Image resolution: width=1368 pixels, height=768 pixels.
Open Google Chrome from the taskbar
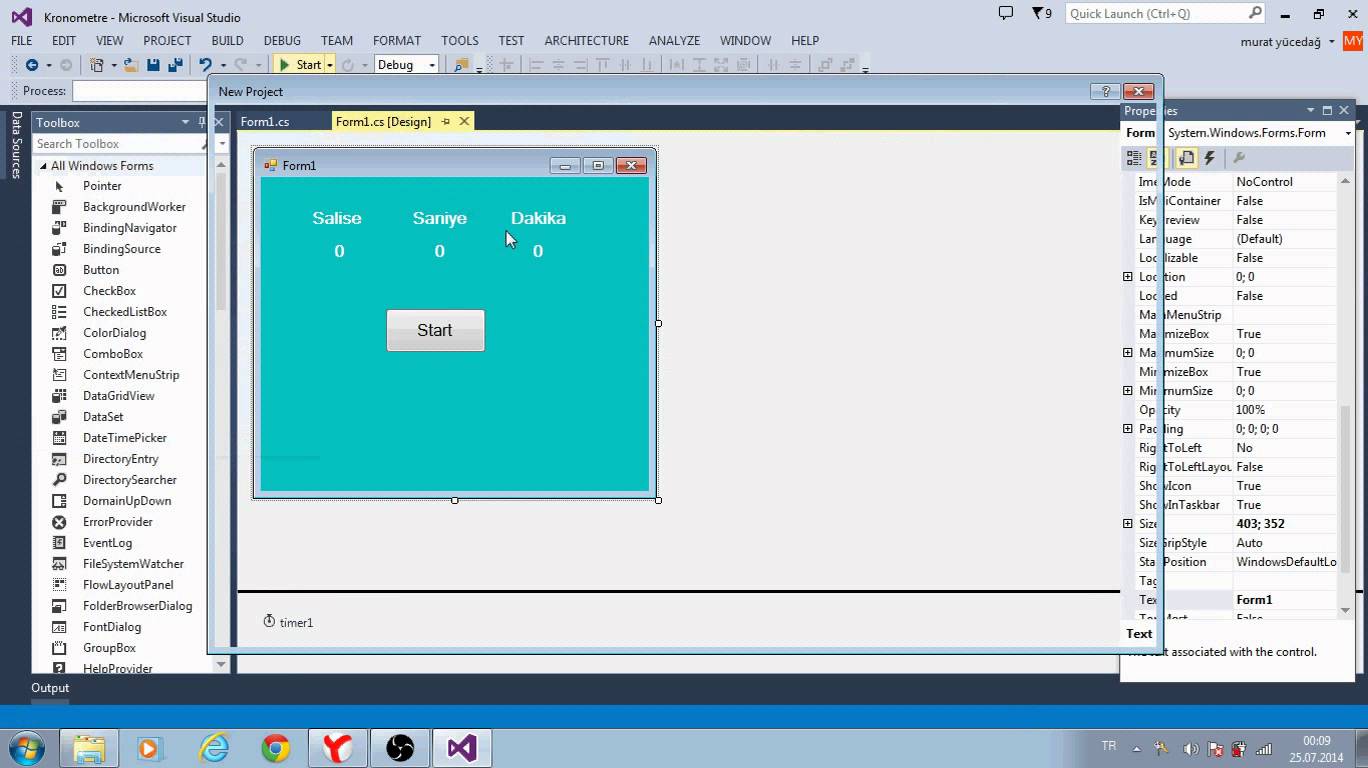[x=276, y=748]
